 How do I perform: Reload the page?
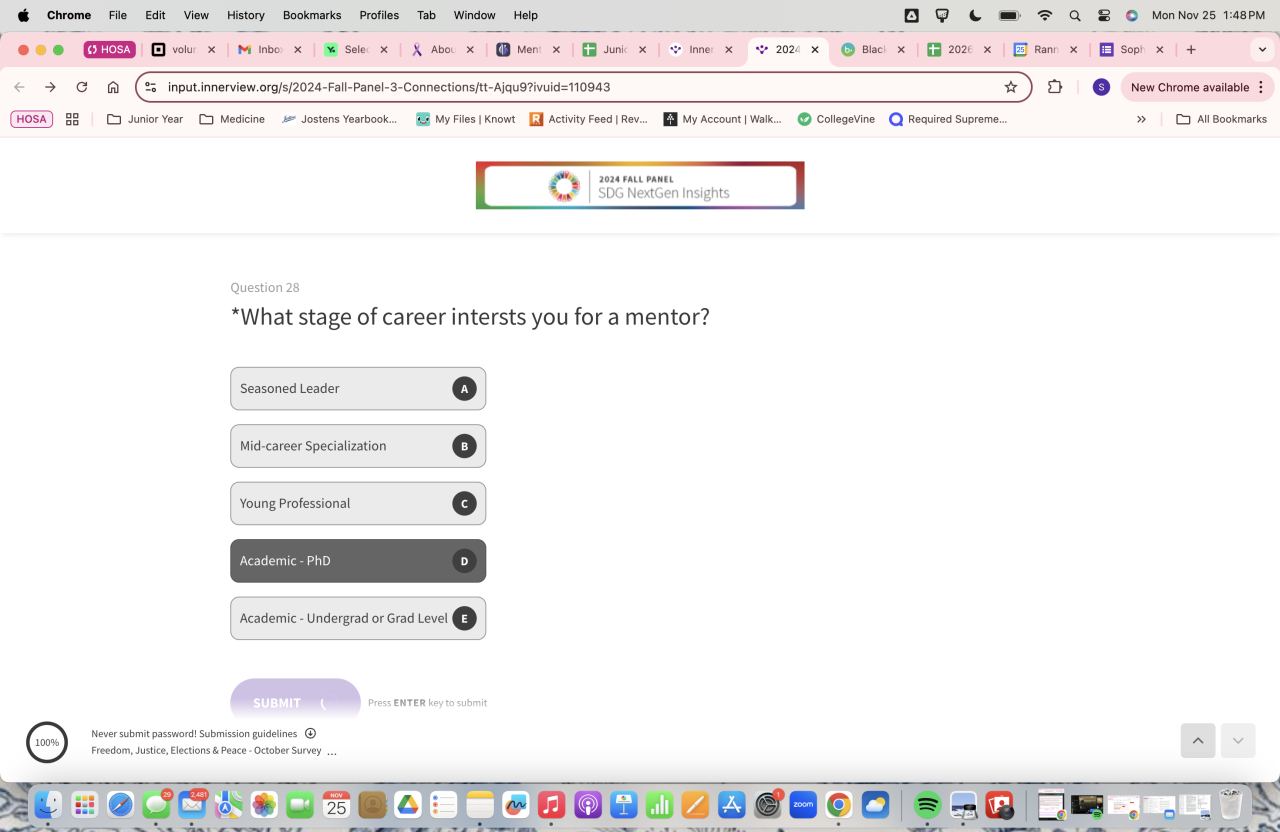(x=82, y=87)
